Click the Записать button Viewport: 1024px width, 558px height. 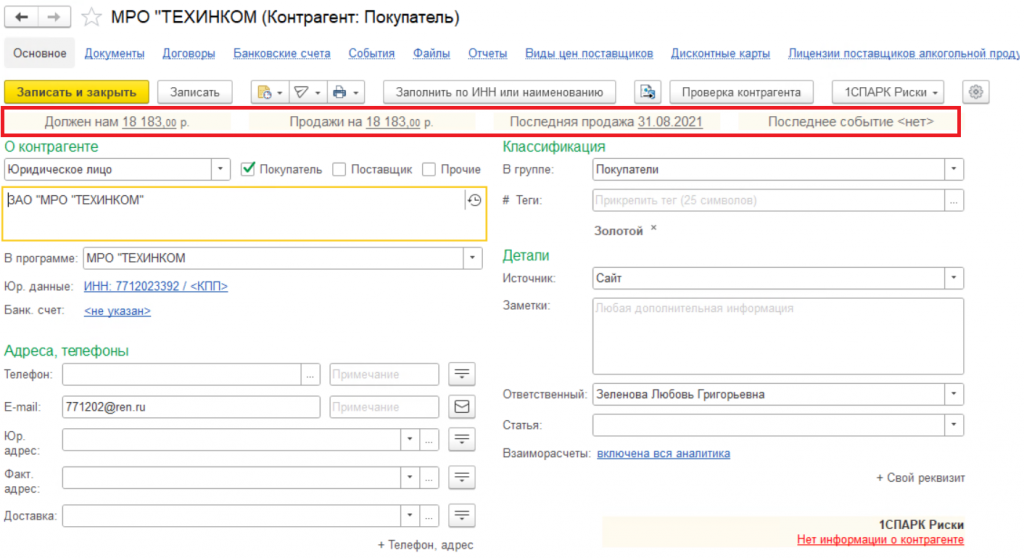coord(195,92)
